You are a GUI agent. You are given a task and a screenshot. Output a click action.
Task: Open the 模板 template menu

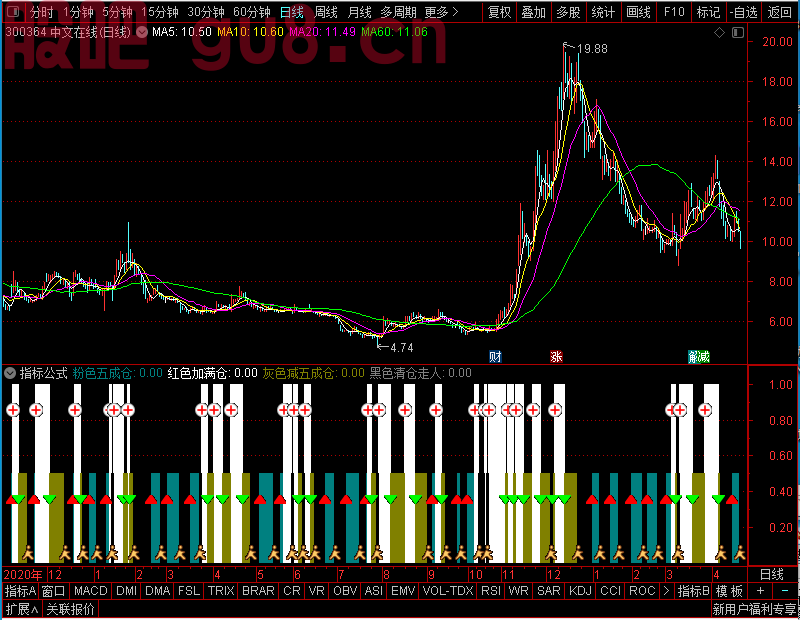(729, 591)
